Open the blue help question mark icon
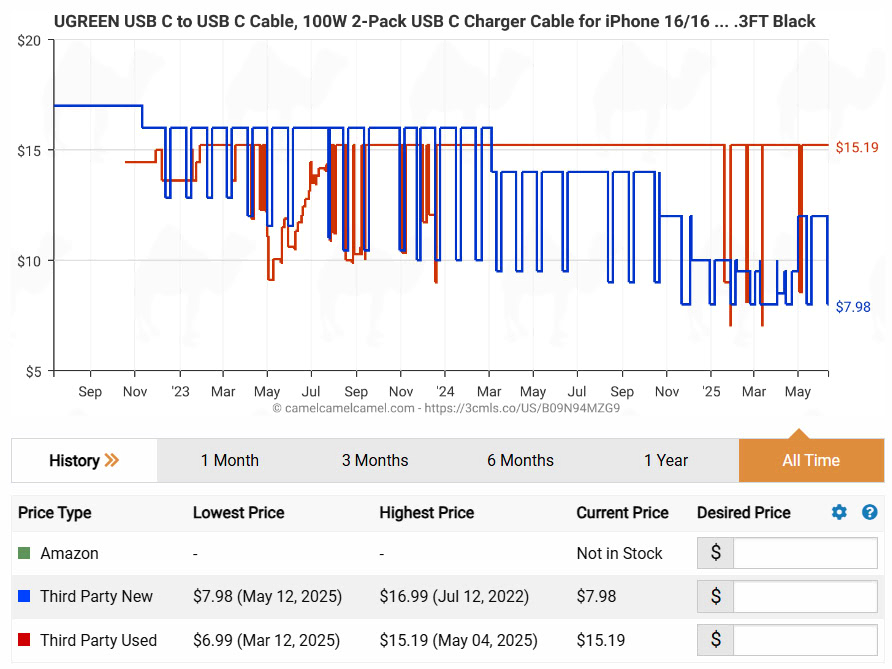 pos(869,512)
